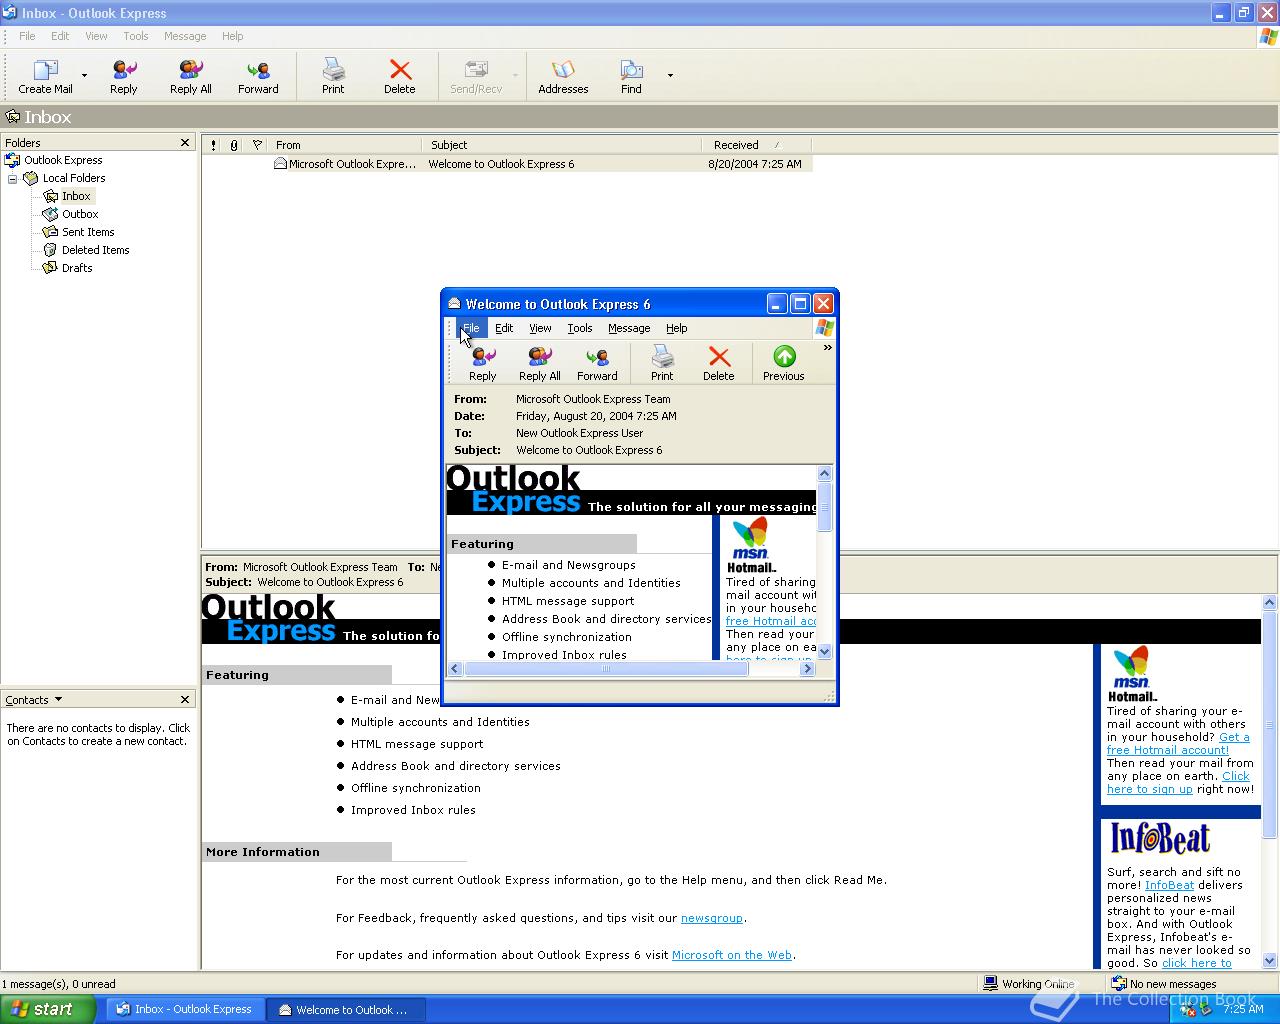Image resolution: width=1280 pixels, height=1024 pixels.
Task: Sort message list by From column
Action: [x=345, y=145]
